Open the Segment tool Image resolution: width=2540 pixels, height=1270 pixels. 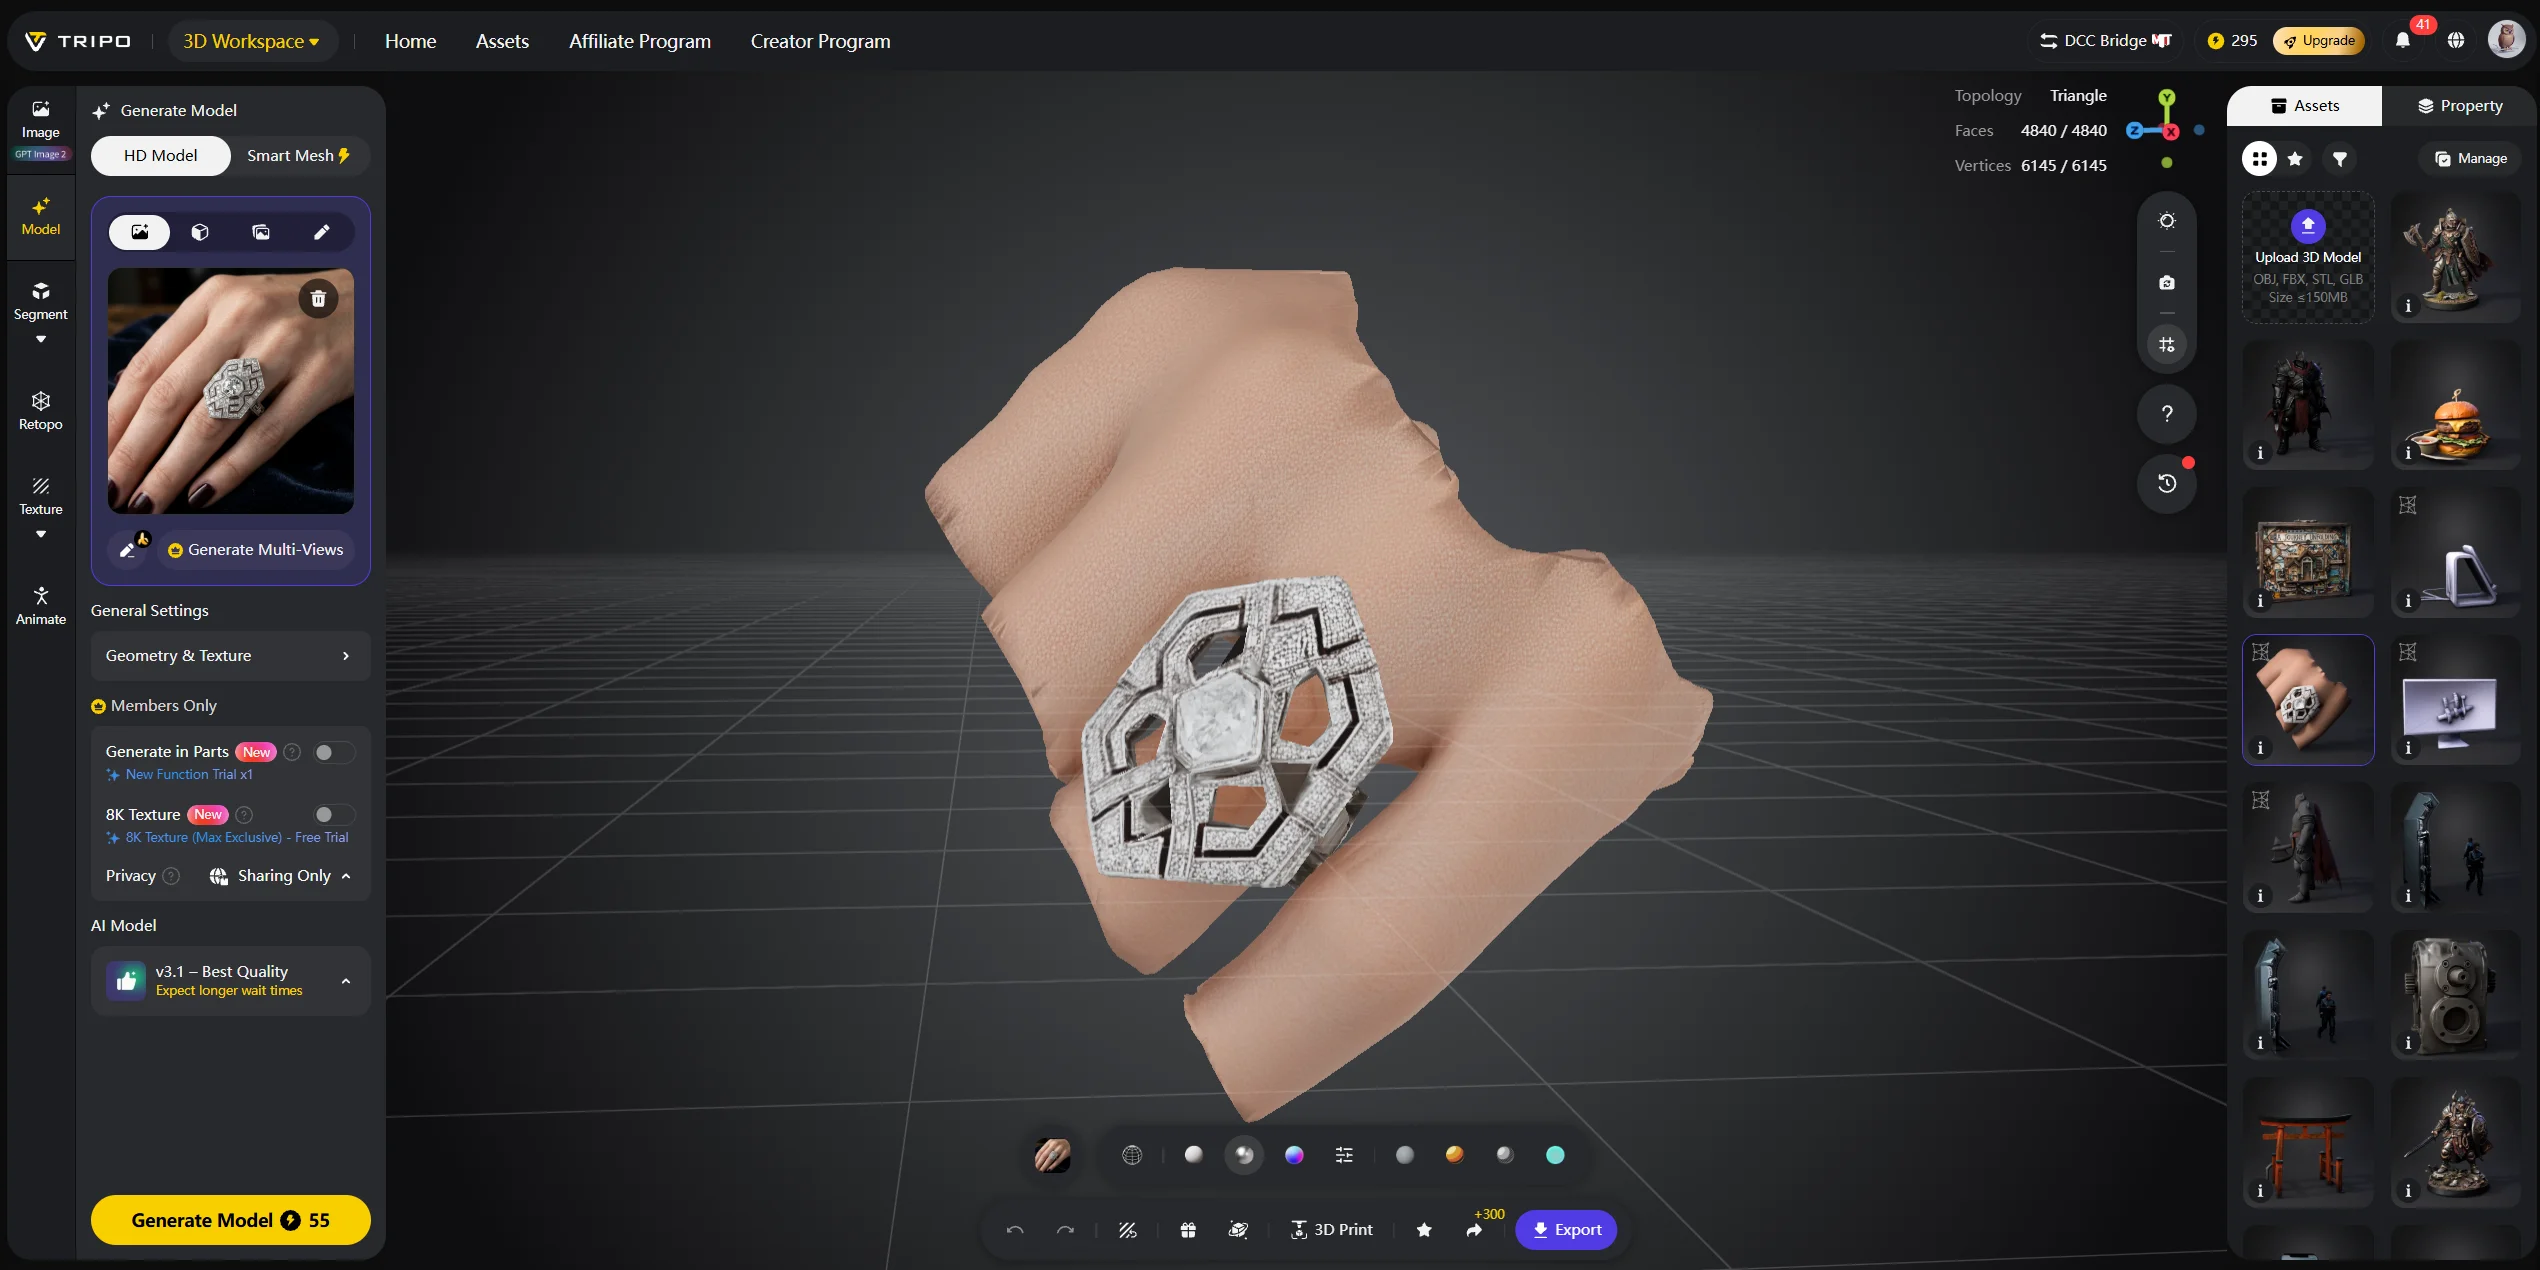(40, 301)
